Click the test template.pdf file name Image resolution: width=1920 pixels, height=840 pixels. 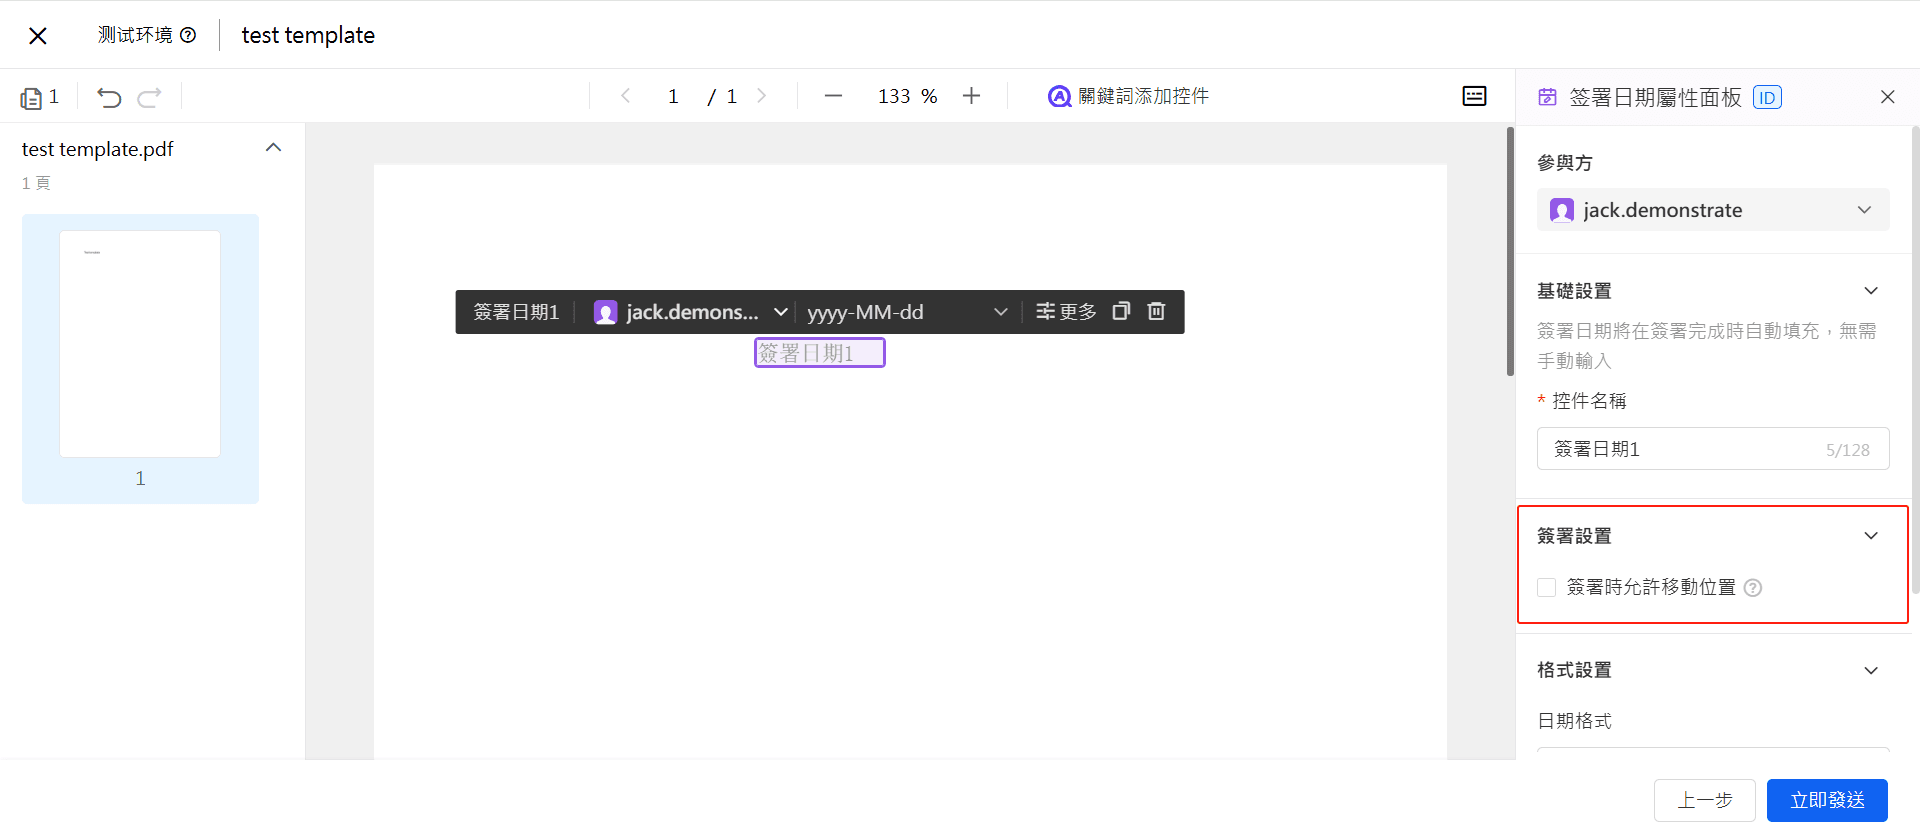pyautogui.click(x=98, y=149)
